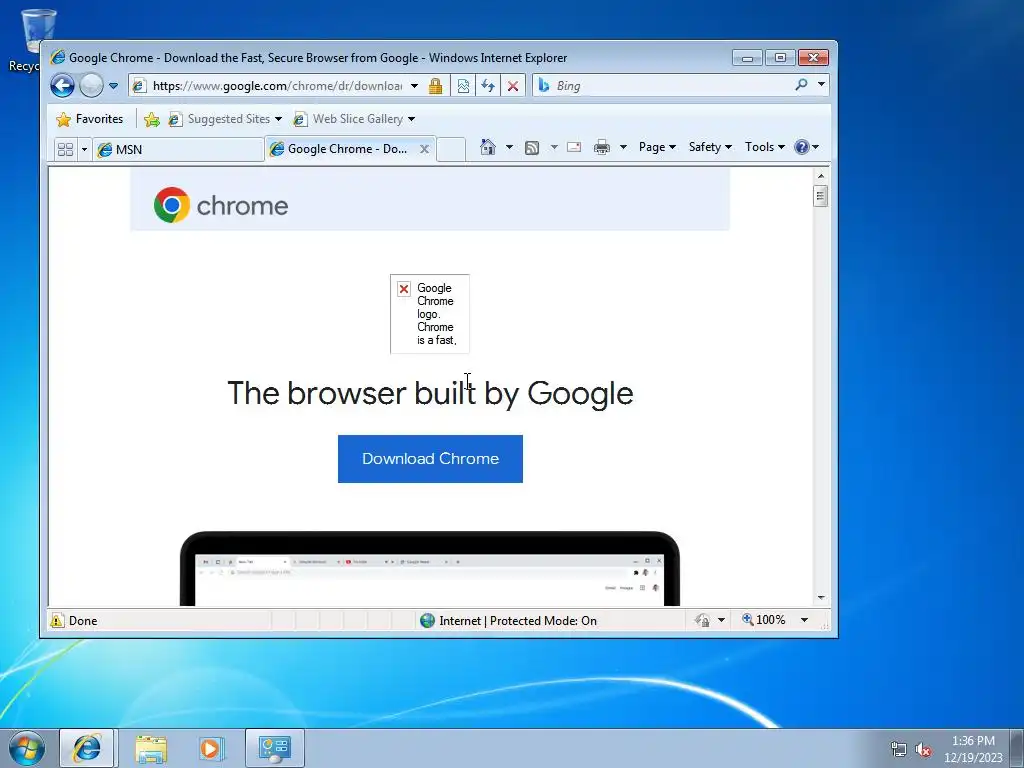Toggle Compatibility View icon

pos(463,86)
